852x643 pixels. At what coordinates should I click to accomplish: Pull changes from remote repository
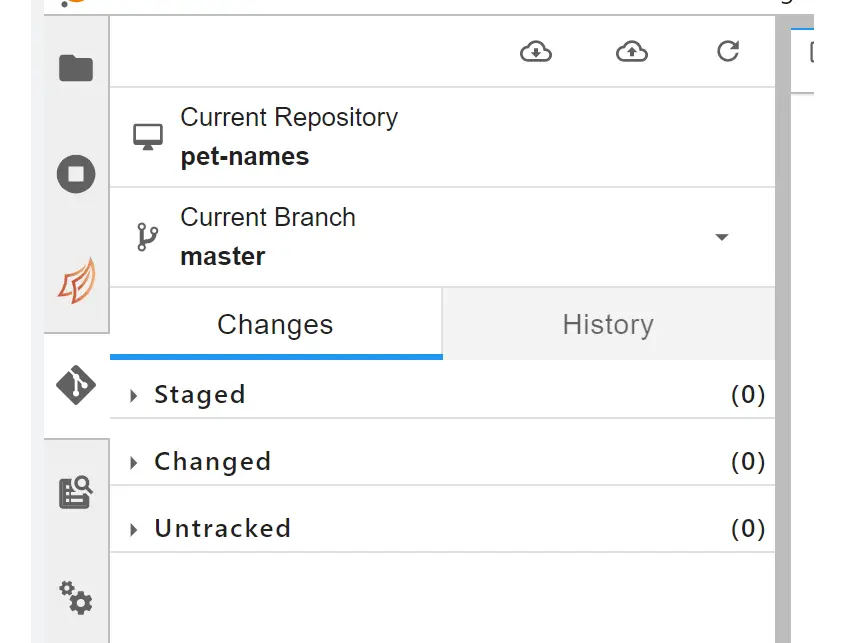click(x=535, y=52)
